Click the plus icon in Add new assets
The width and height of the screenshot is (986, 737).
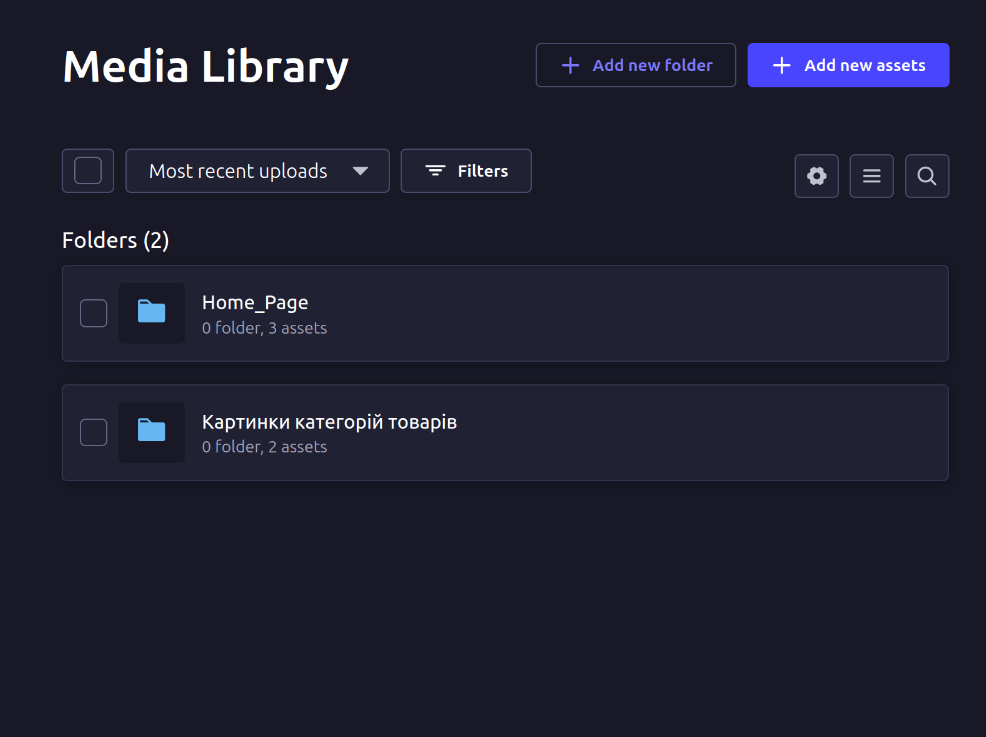(782, 65)
